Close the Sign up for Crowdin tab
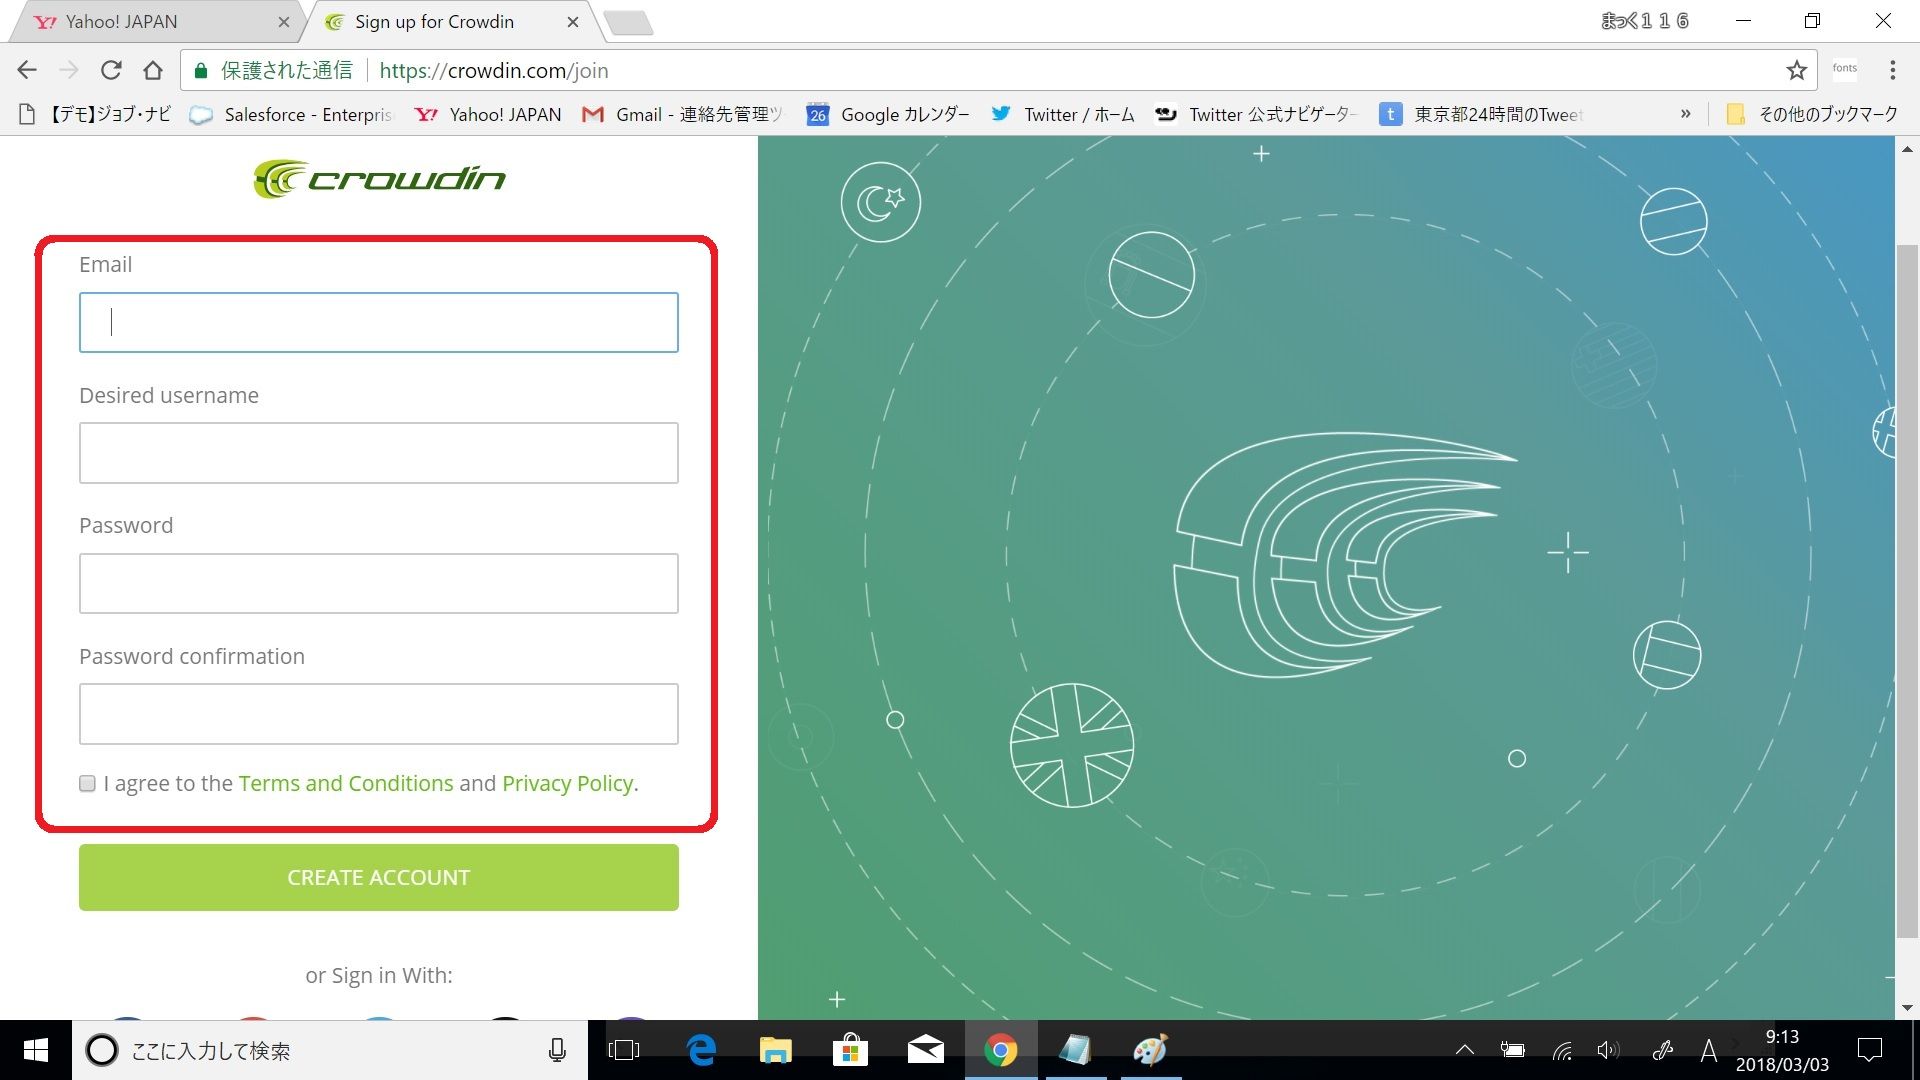Screen dimensions: 1920x1080 coord(572,21)
